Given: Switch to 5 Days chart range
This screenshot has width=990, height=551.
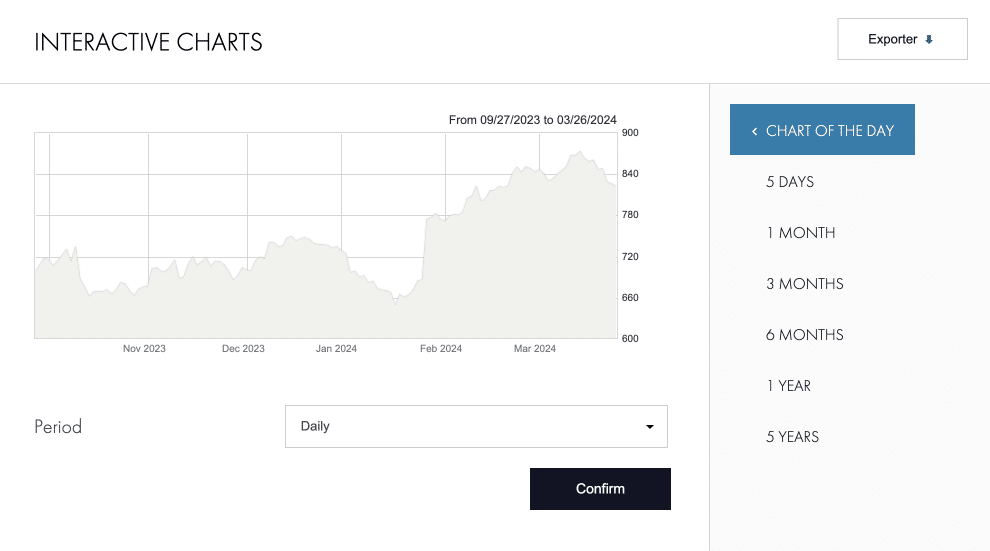Looking at the screenshot, I should click(x=790, y=182).
